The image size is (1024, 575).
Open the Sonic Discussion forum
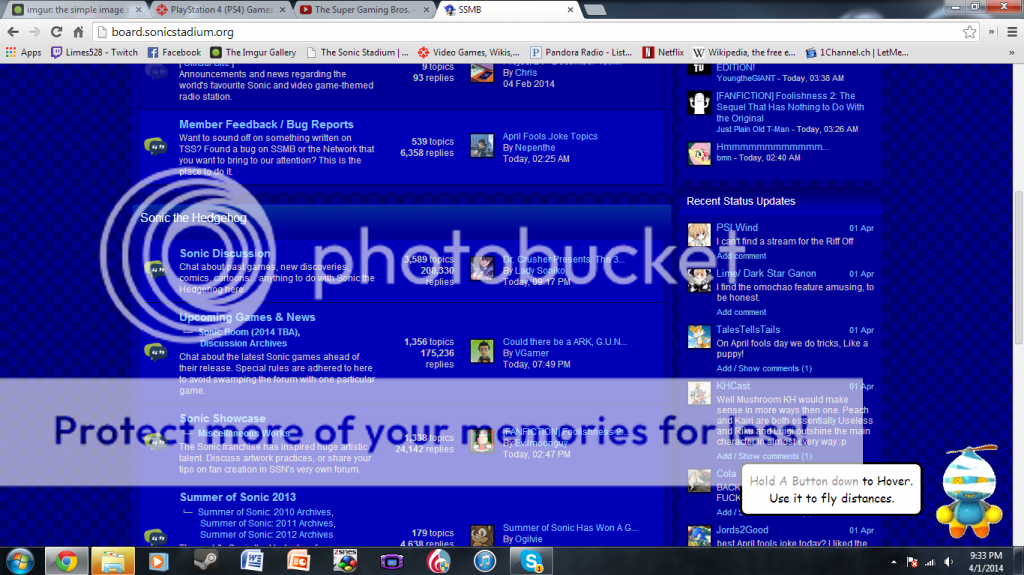(x=225, y=253)
